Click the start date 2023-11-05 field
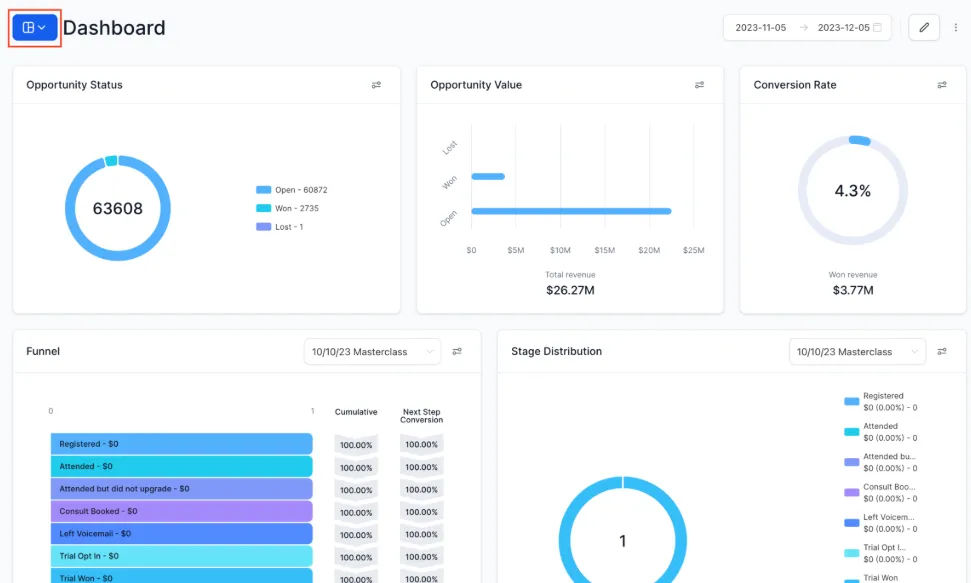This screenshot has width=971, height=583. (x=761, y=28)
